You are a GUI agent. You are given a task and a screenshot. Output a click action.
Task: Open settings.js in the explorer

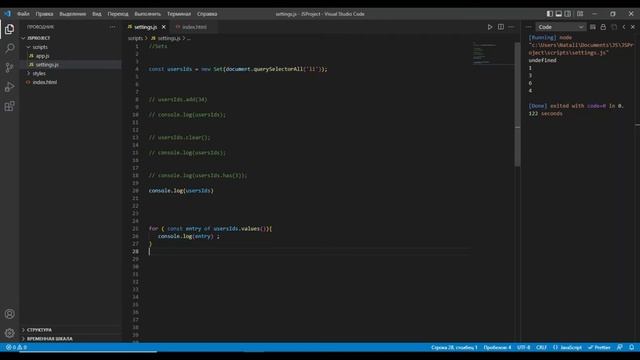(47, 64)
